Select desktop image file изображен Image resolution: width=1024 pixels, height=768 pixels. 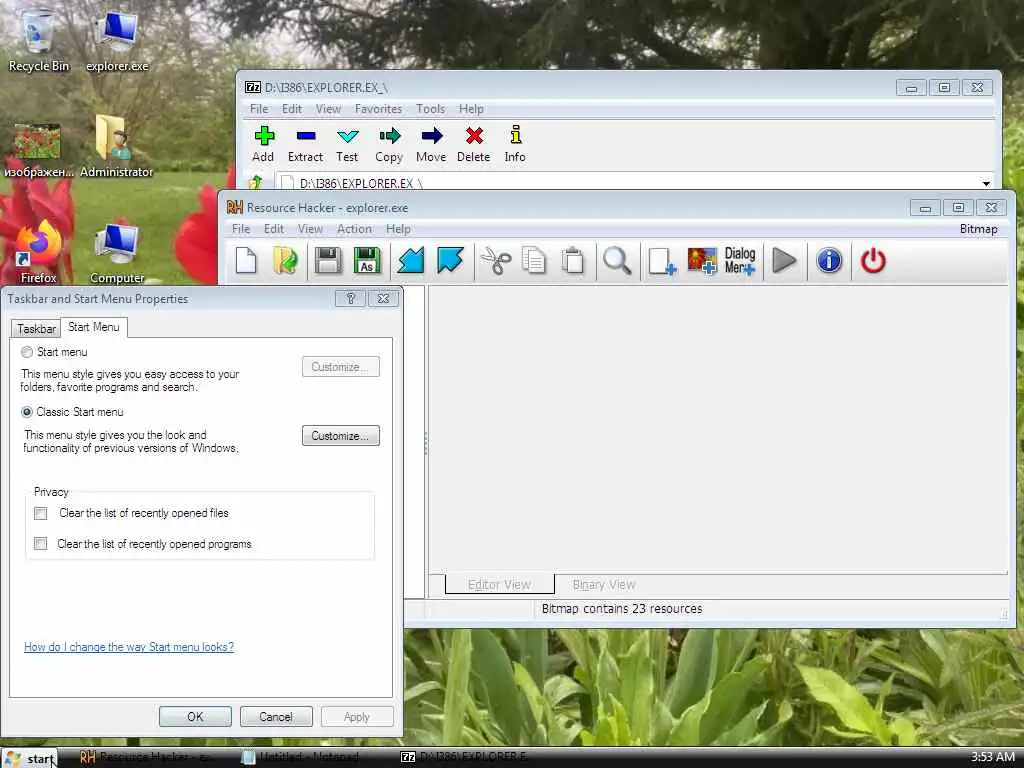[x=38, y=151]
